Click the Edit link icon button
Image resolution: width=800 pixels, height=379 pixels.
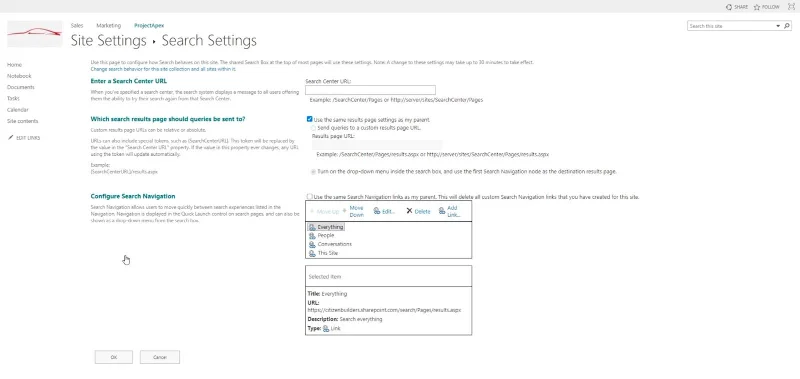click(x=377, y=211)
